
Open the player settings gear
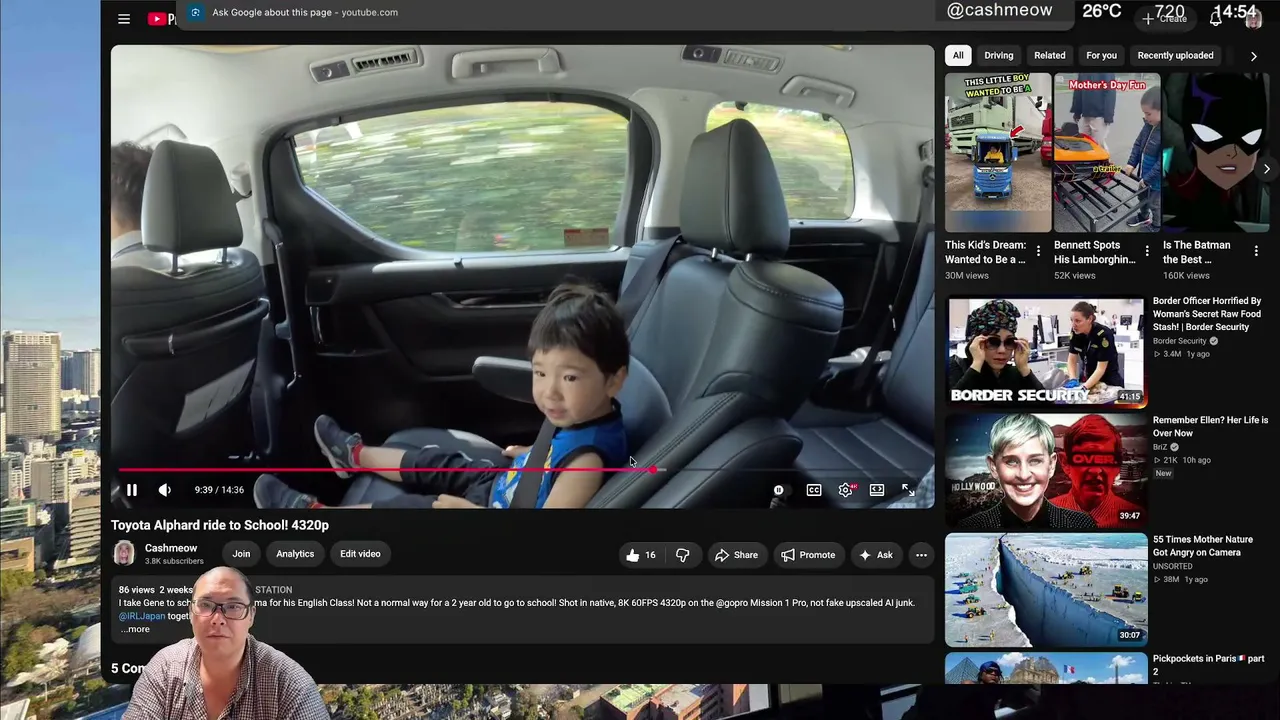(846, 490)
